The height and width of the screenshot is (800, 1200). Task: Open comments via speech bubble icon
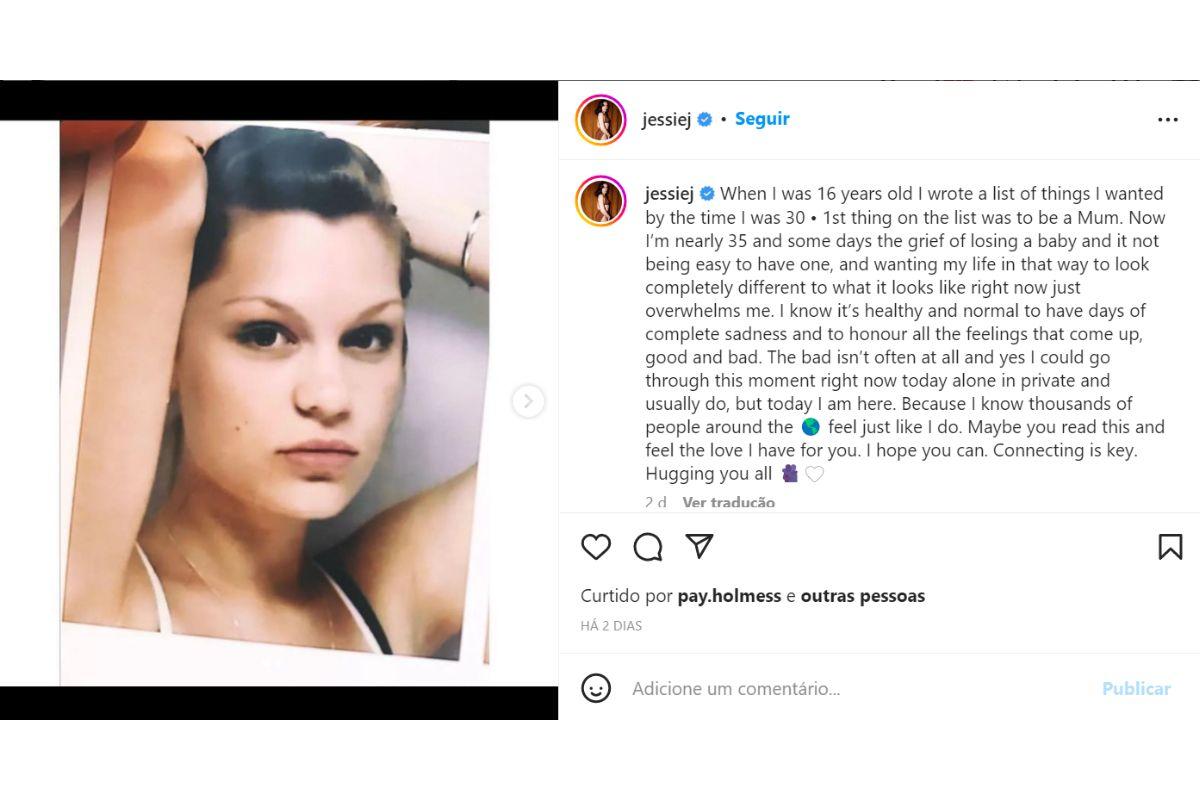tap(648, 546)
